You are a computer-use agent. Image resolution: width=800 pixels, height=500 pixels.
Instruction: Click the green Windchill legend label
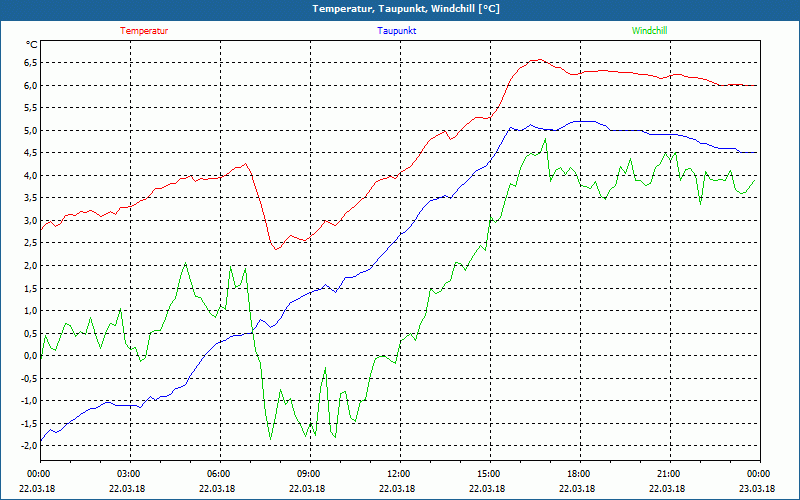tap(649, 31)
